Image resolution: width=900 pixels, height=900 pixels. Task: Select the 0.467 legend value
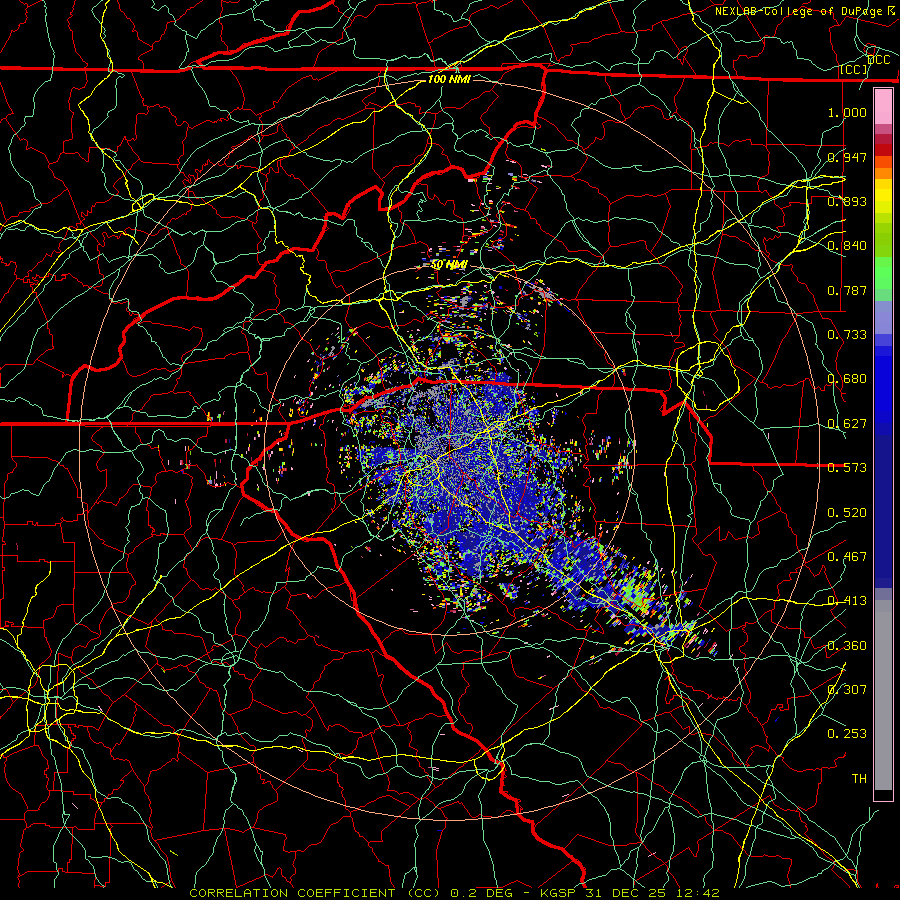847,557
